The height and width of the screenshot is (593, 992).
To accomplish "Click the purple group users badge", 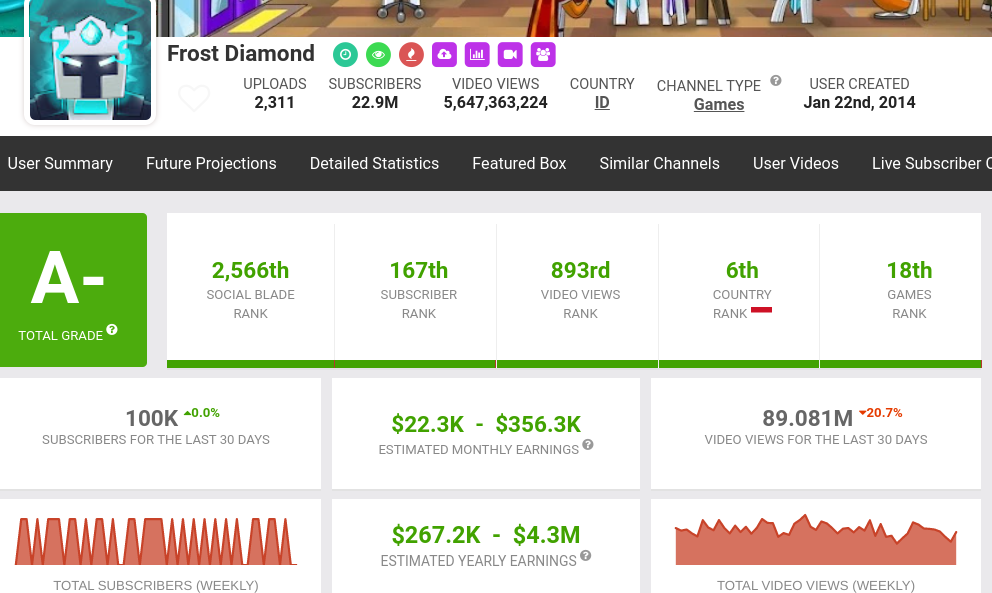I will click(x=543, y=54).
